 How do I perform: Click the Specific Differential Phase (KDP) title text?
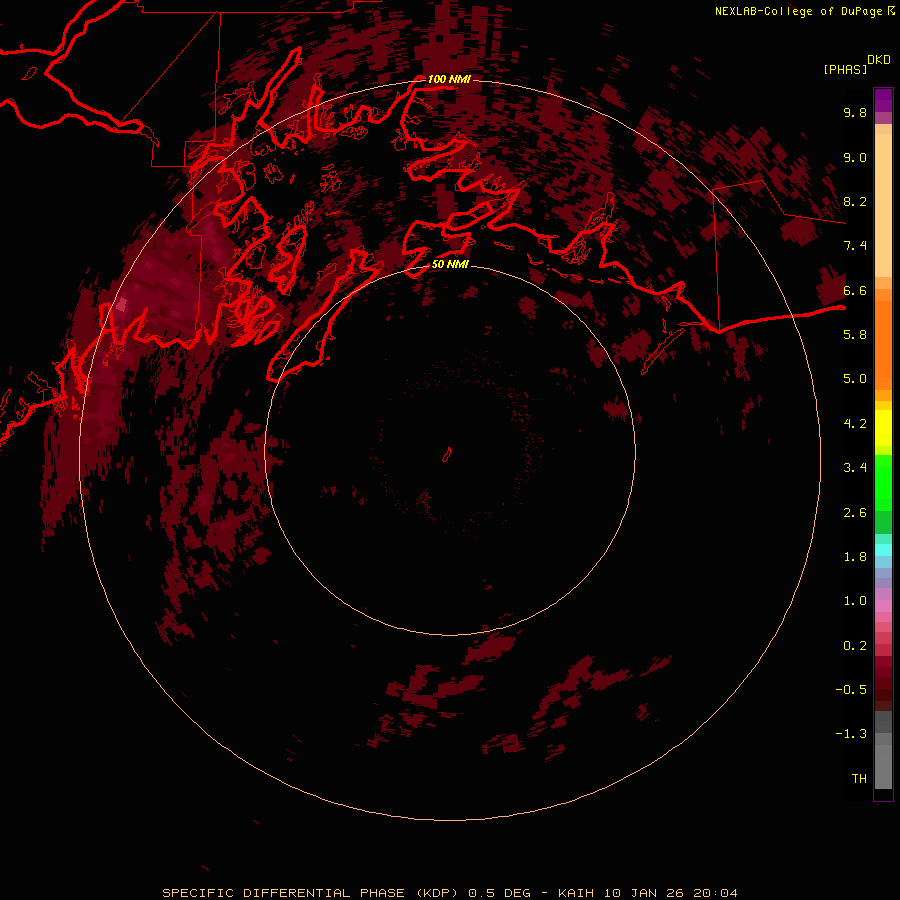311,893
